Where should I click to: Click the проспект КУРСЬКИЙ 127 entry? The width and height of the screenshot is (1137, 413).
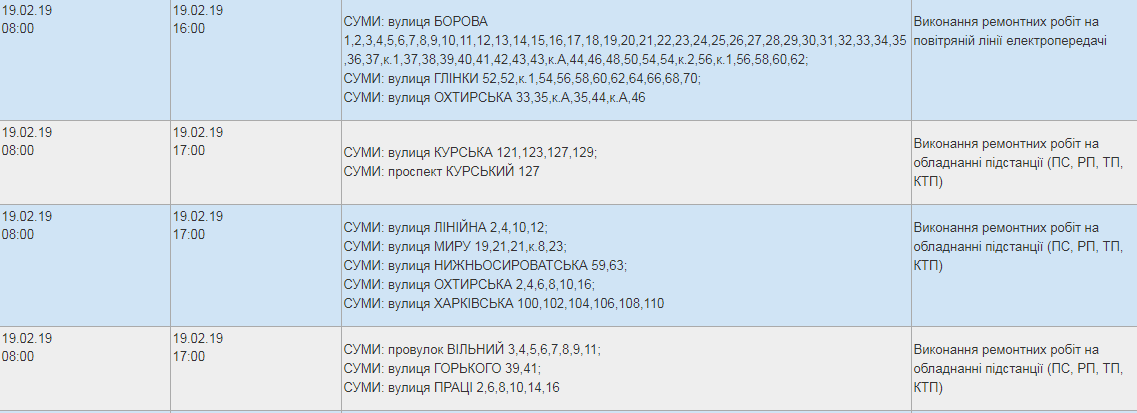tap(442, 172)
